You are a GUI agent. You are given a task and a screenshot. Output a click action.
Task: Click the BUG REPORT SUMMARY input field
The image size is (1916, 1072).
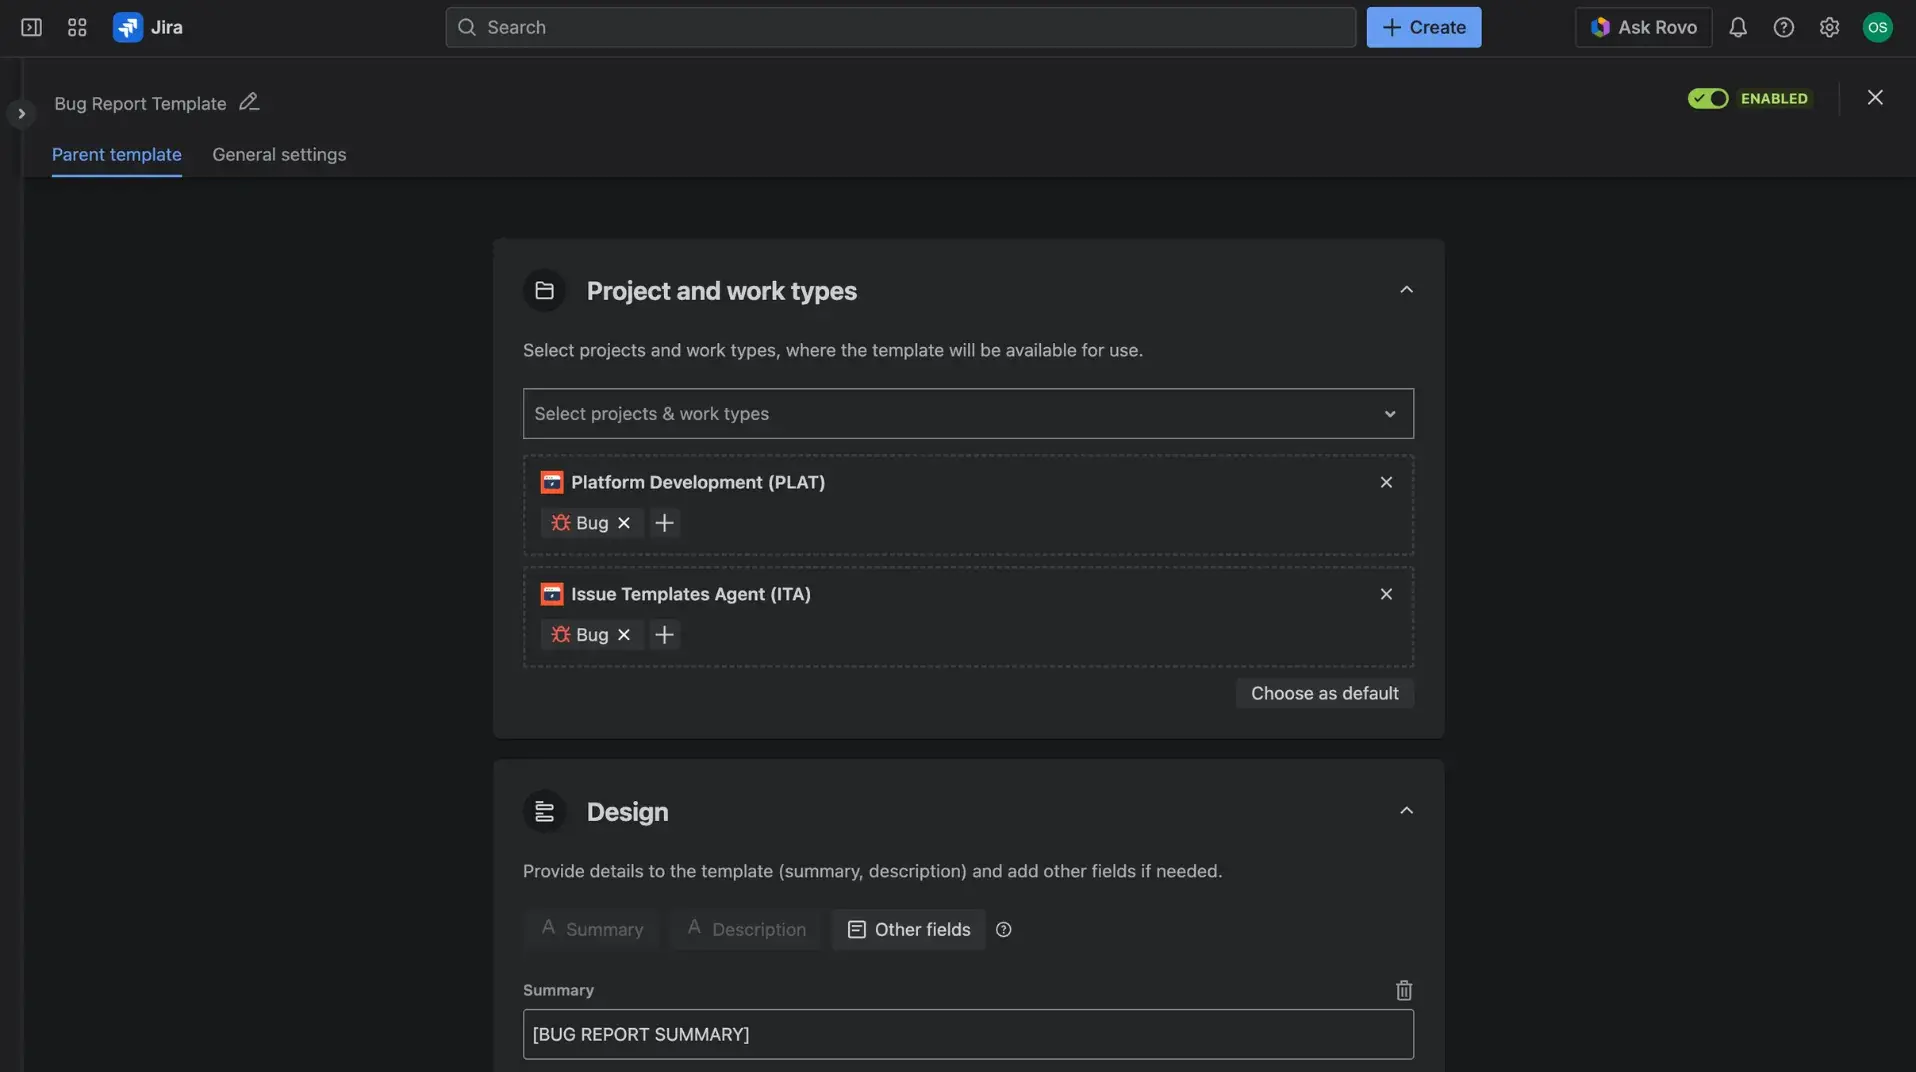pos(967,1034)
